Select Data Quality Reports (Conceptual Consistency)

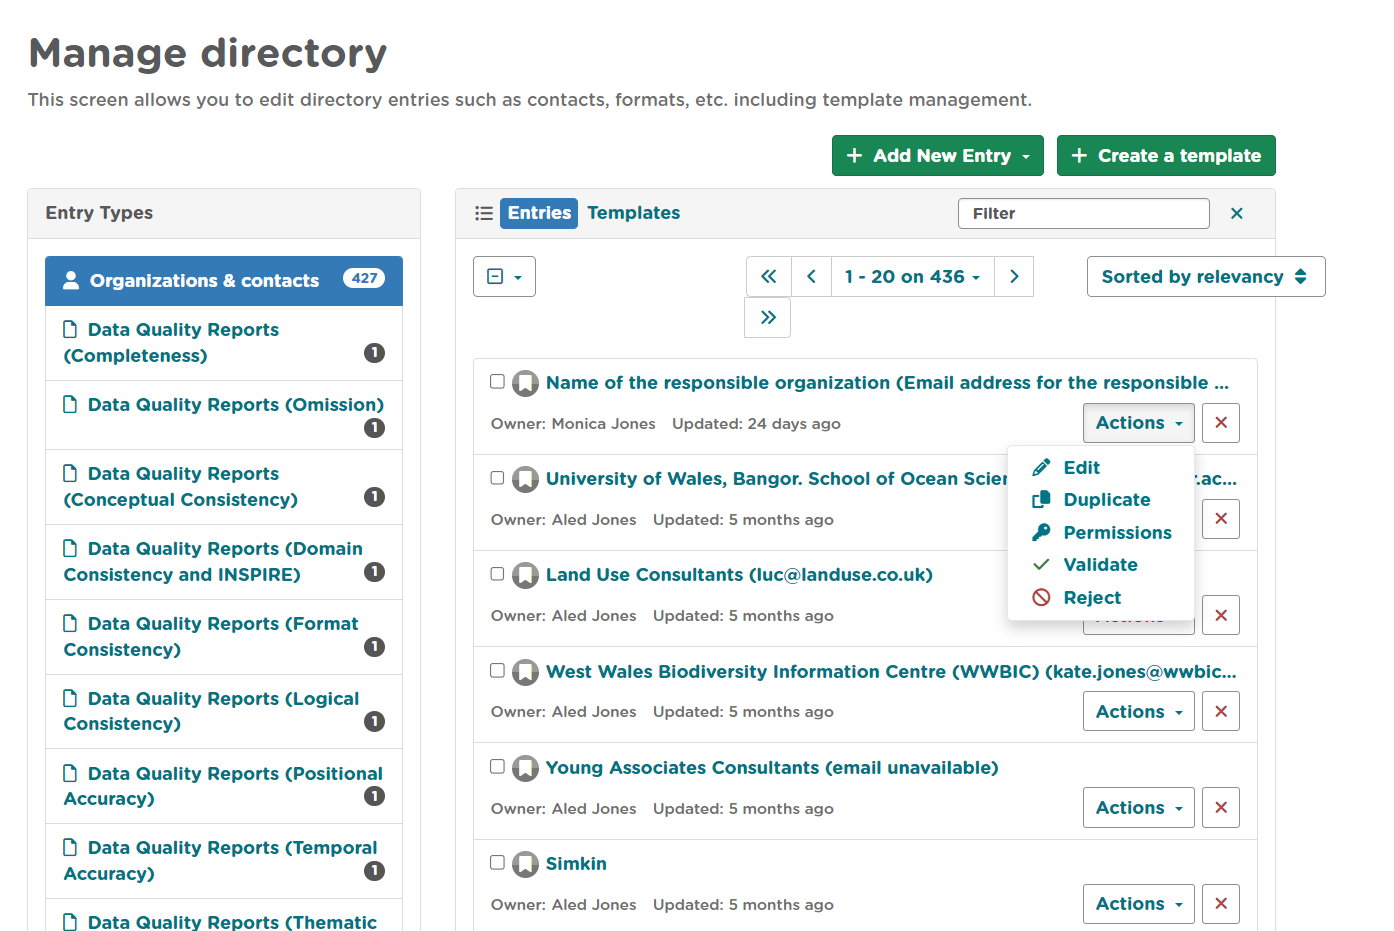pos(224,487)
